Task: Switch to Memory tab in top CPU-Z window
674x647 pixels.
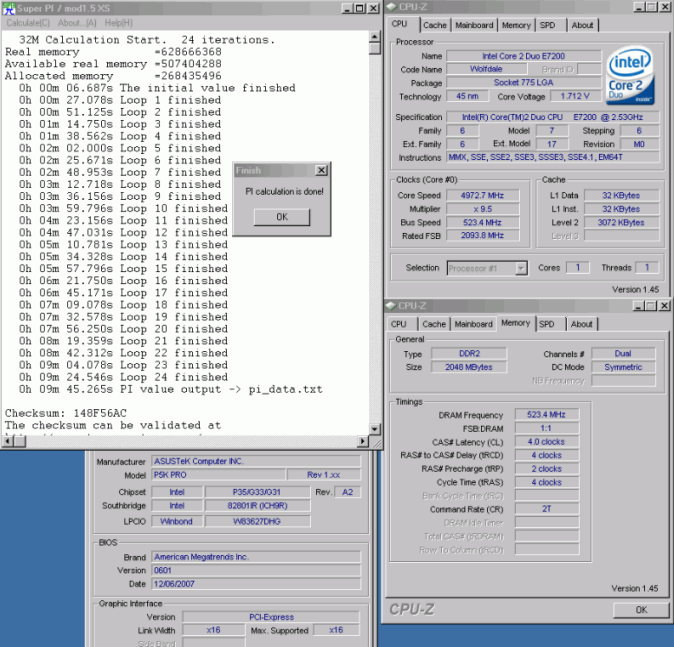Action: click(x=516, y=25)
